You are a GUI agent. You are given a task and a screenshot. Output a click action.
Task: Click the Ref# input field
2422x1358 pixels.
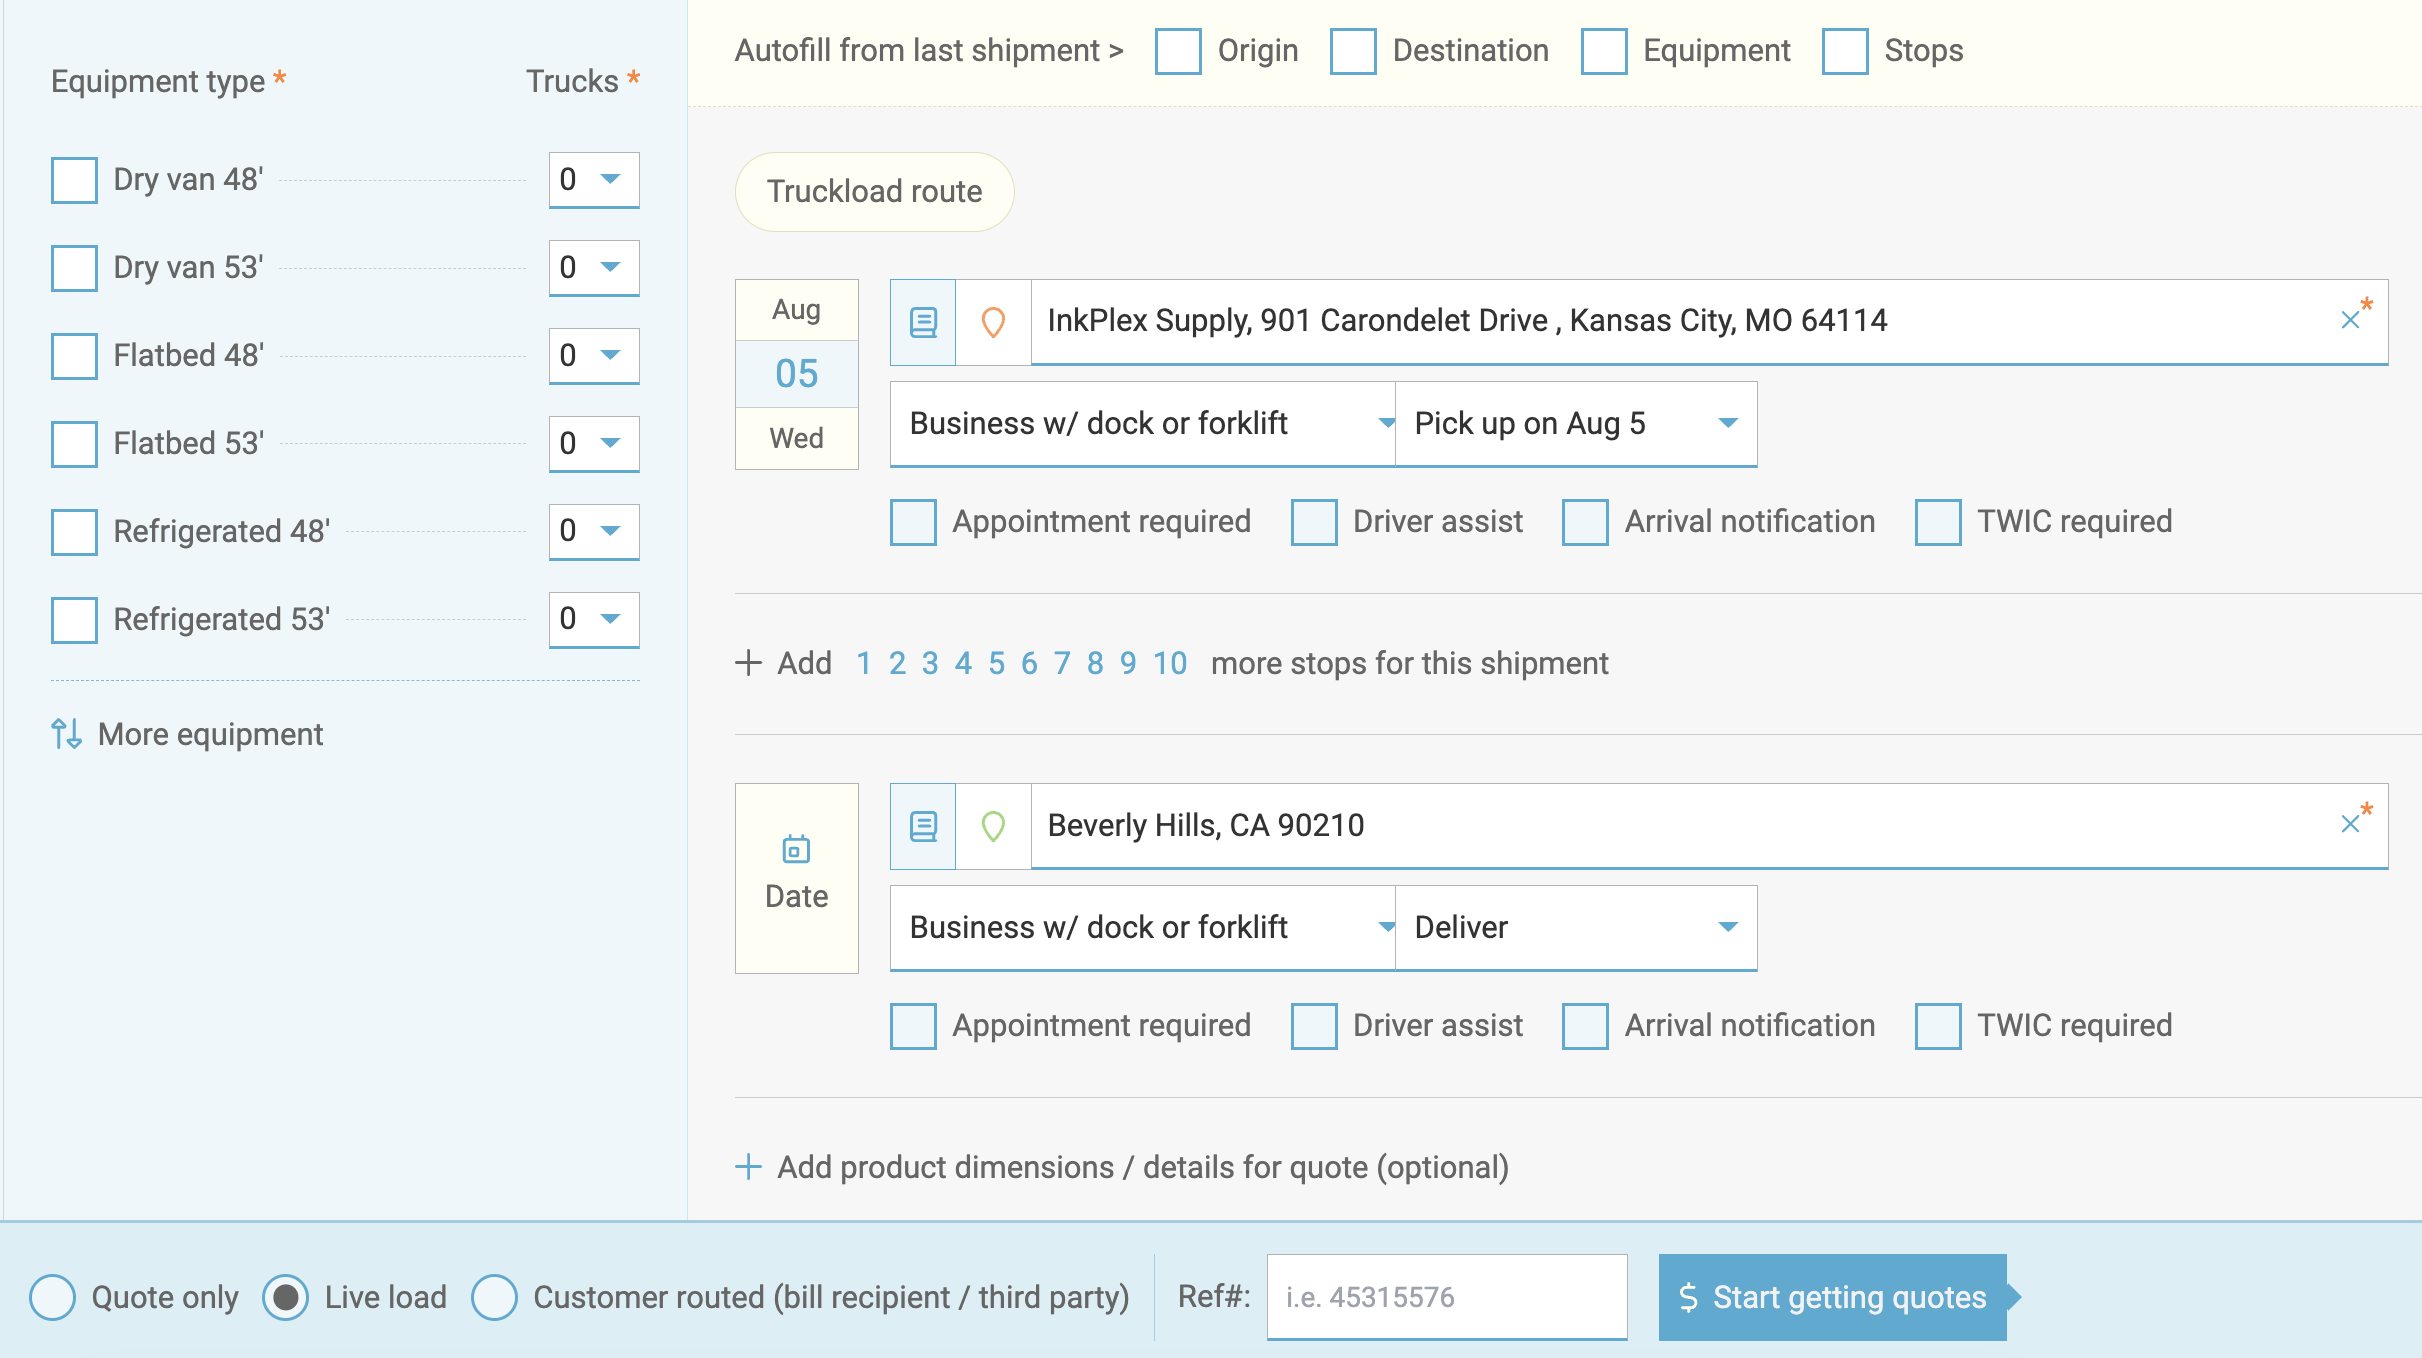pos(1447,1298)
